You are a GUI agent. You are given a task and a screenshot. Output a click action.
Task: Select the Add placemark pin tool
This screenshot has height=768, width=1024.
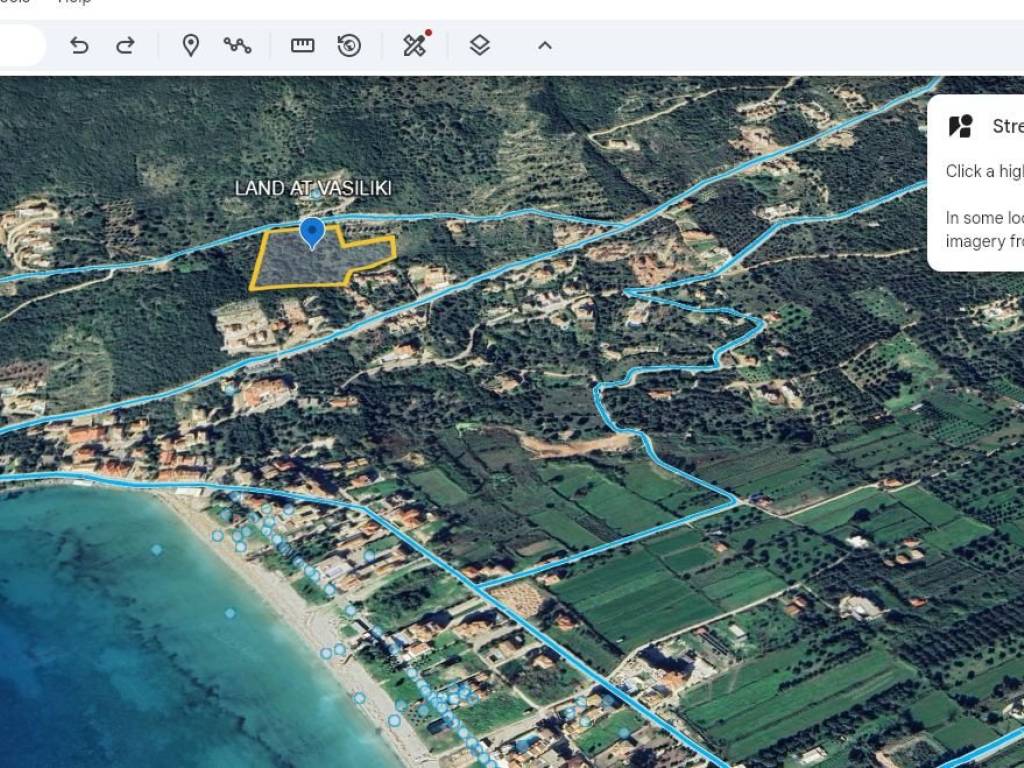[190, 45]
